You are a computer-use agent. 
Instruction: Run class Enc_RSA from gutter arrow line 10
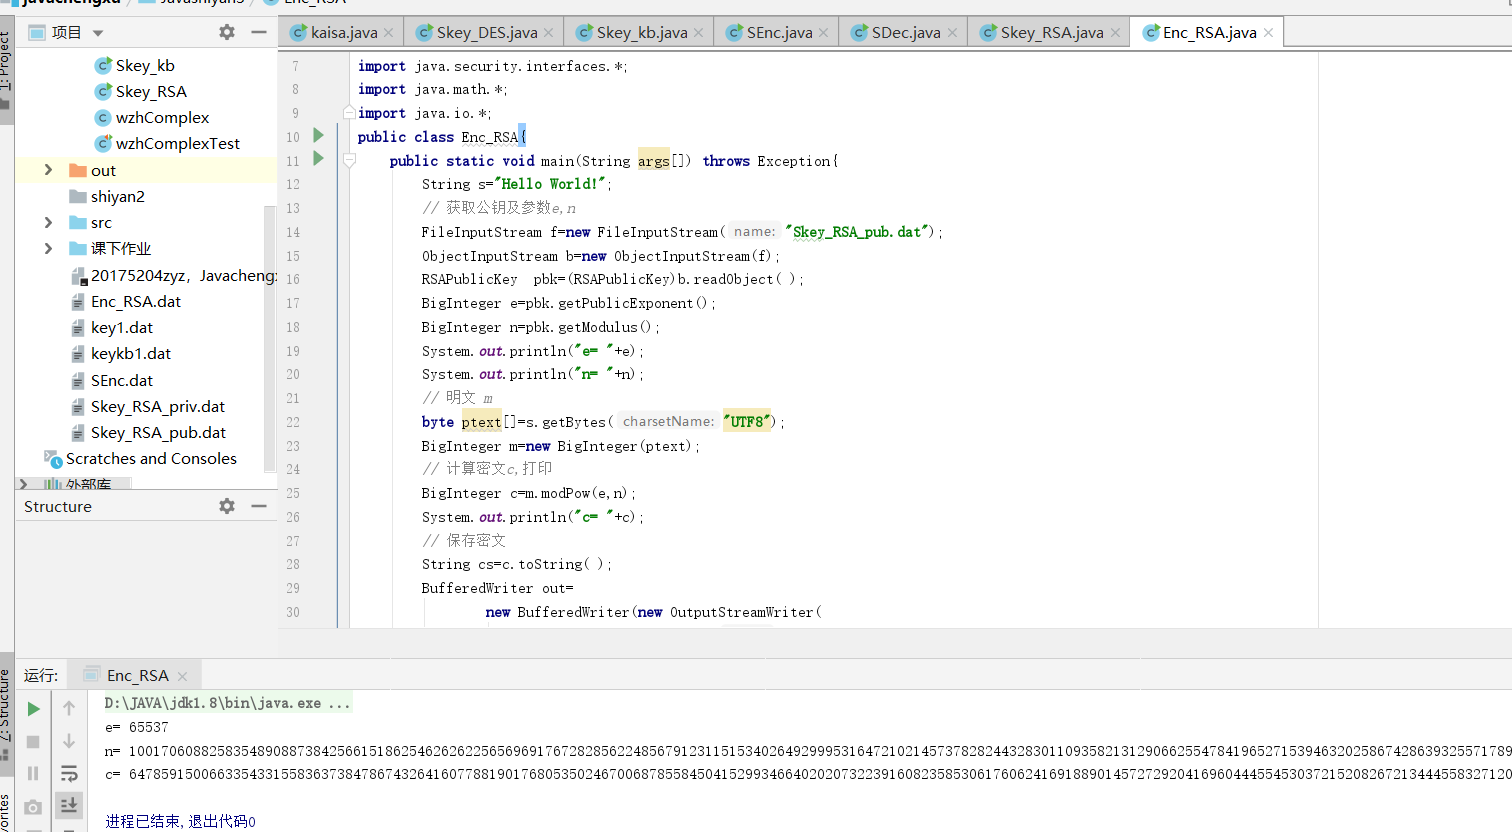pyautogui.click(x=319, y=135)
